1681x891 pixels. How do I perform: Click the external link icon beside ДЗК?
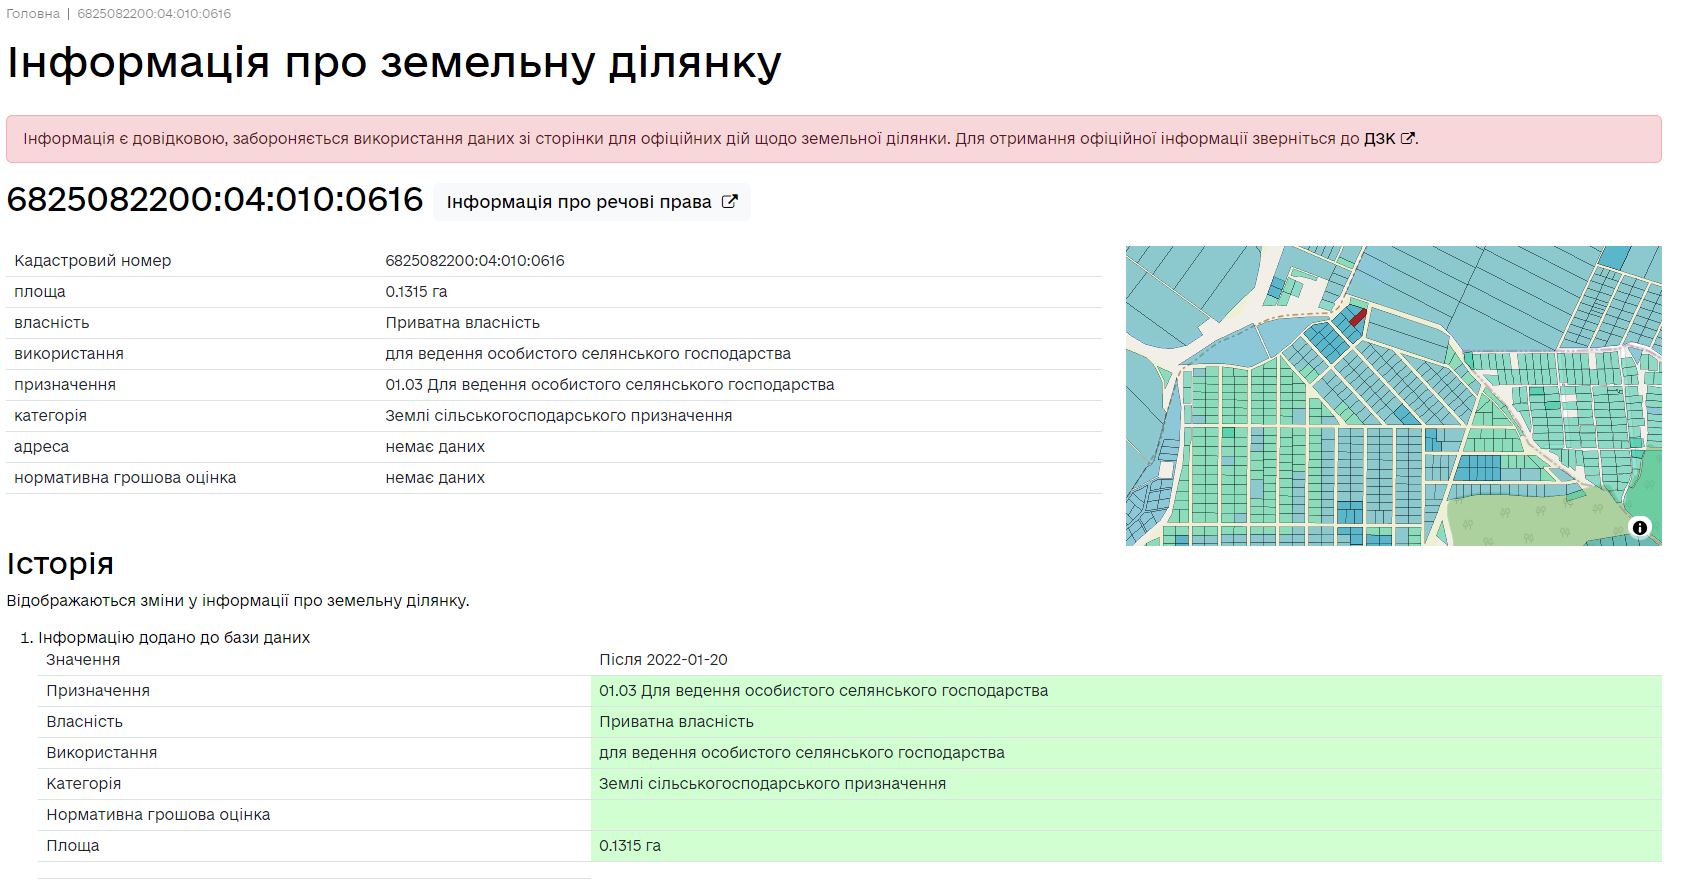coord(1407,139)
